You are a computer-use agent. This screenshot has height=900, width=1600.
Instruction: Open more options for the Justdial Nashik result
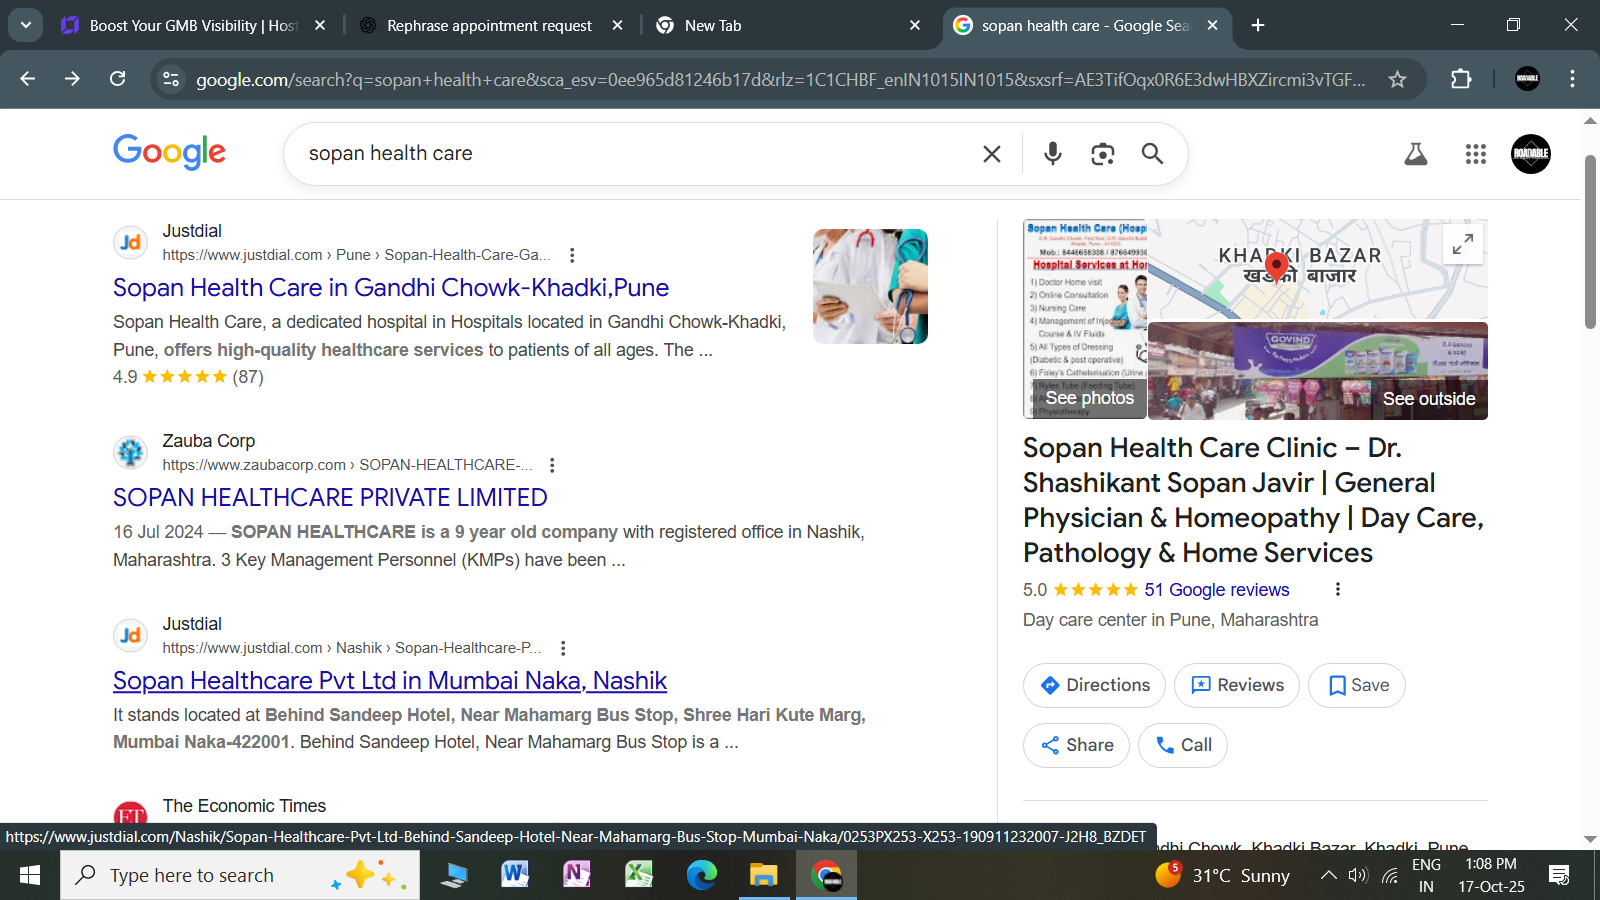click(563, 648)
